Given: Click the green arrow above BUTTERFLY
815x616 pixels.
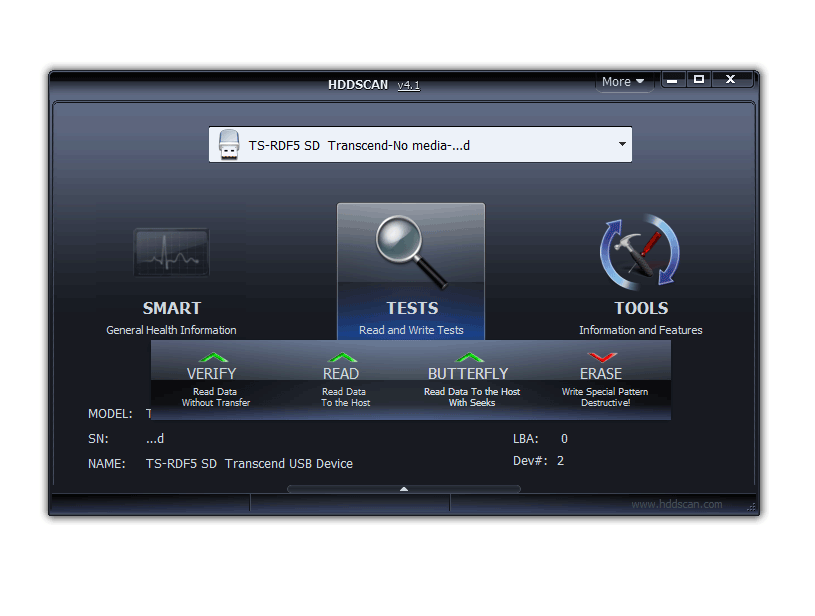Looking at the screenshot, I should [468, 357].
